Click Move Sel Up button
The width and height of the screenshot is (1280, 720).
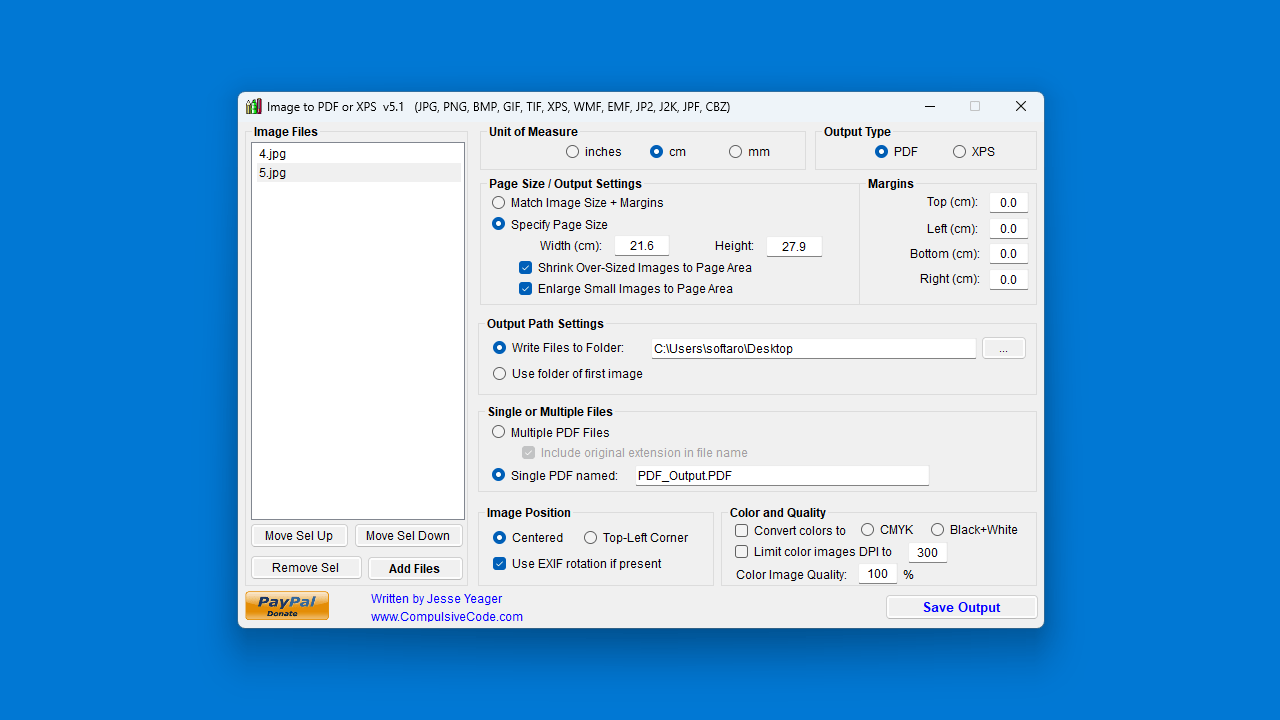pyautogui.click(x=299, y=536)
